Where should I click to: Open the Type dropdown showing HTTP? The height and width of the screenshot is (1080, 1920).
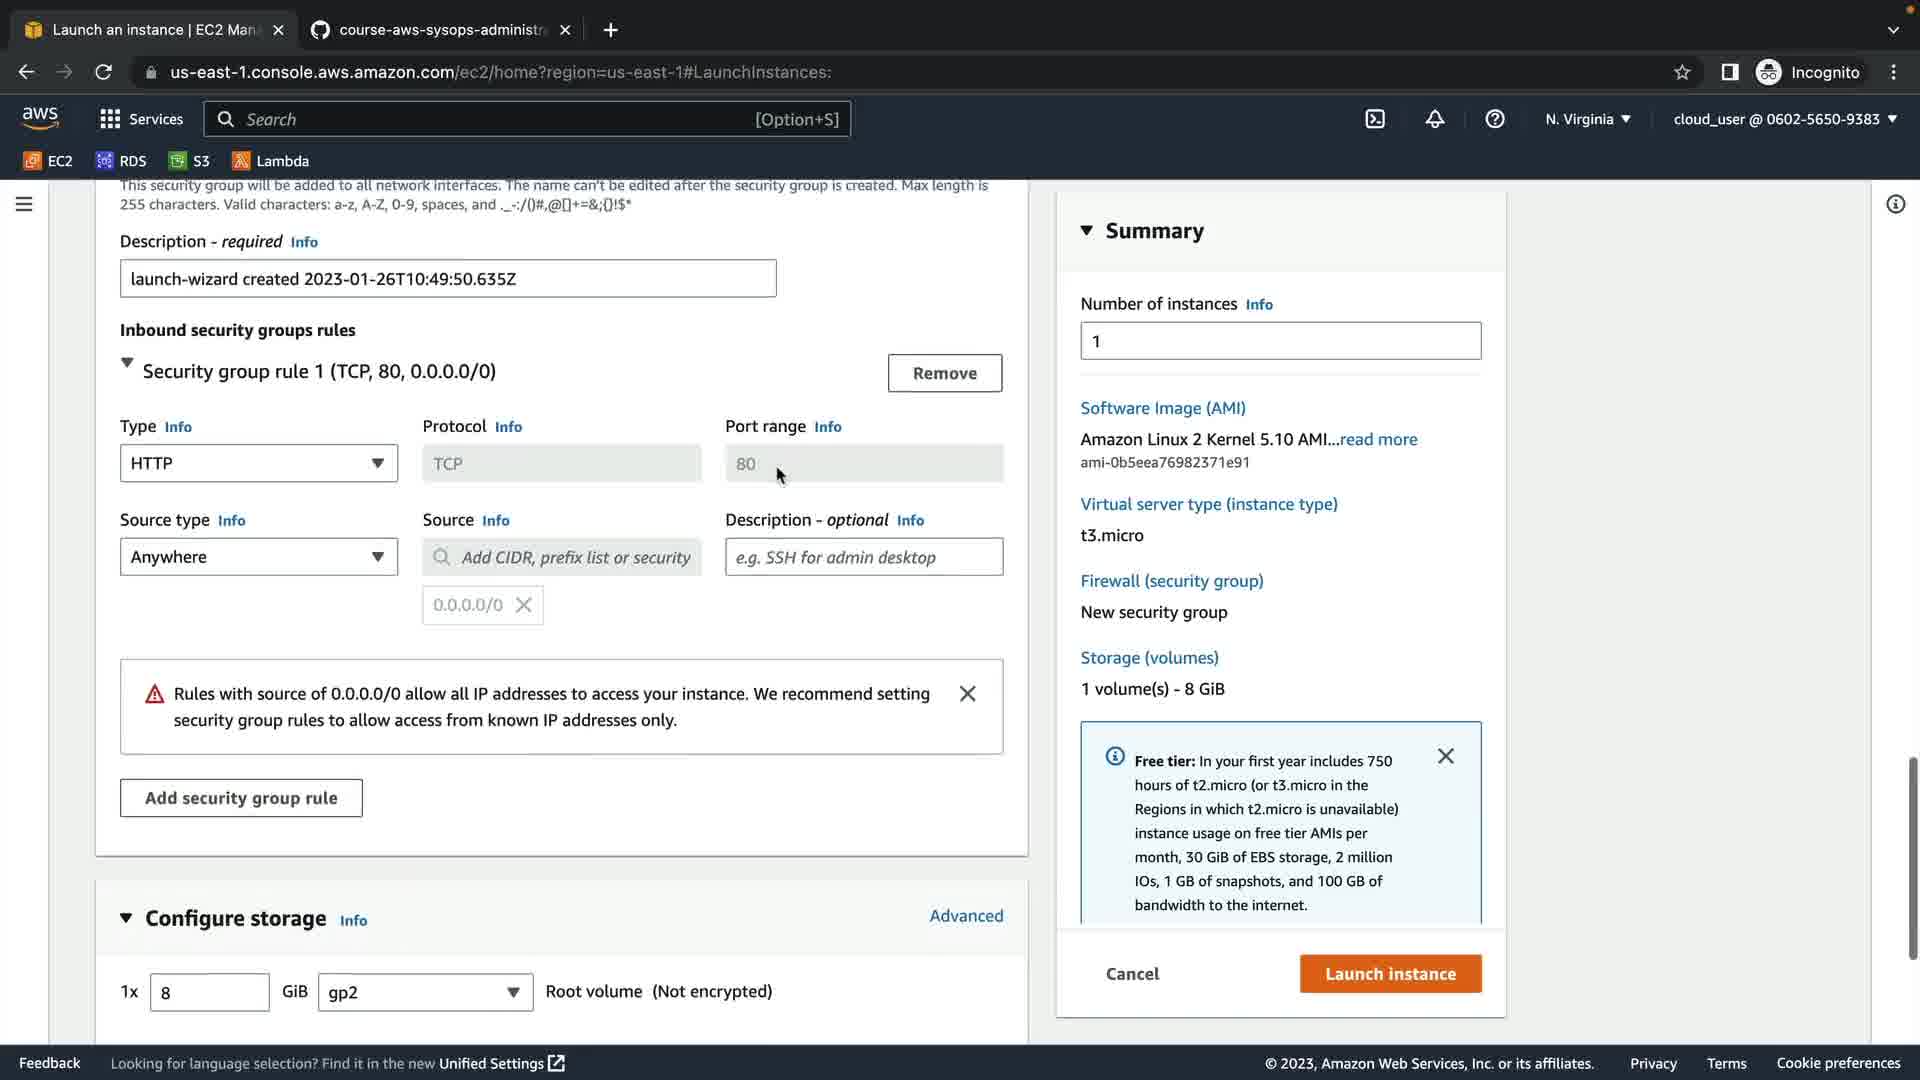(258, 463)
